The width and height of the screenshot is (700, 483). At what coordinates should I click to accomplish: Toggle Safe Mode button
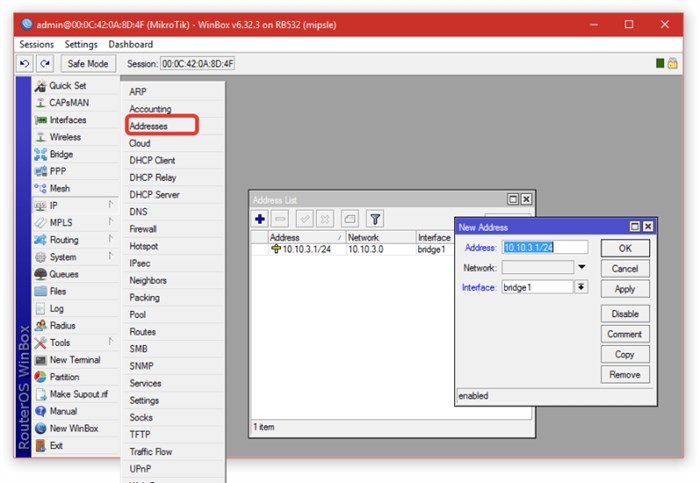point(88,64)
